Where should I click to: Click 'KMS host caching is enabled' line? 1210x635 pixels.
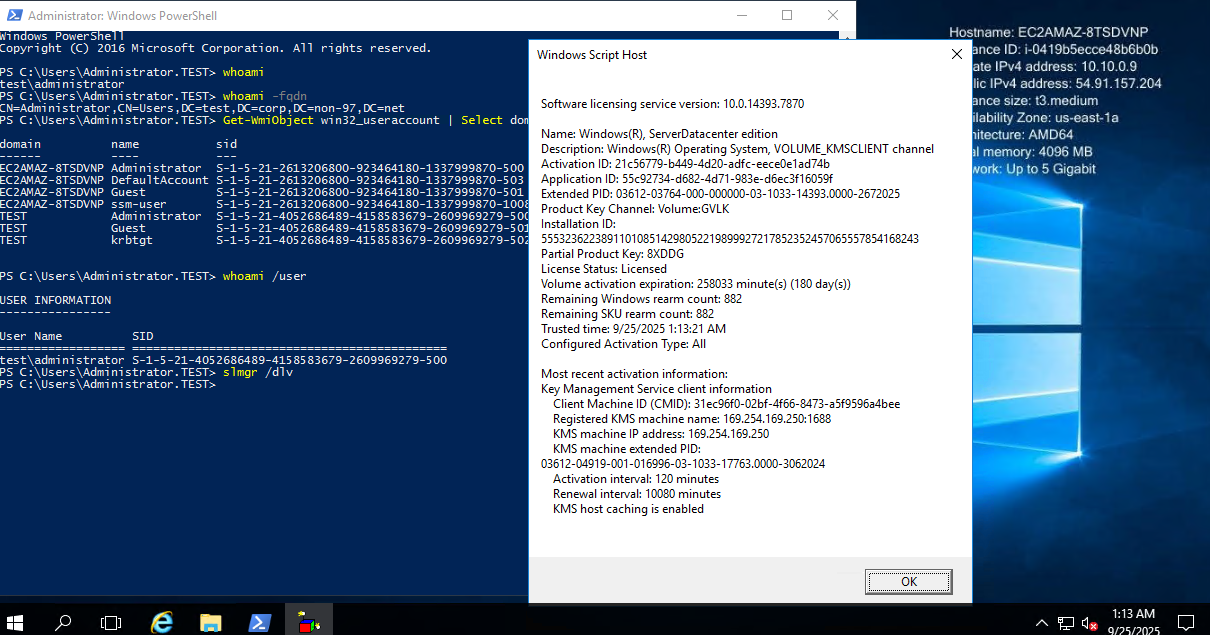[x=628, y=509]
